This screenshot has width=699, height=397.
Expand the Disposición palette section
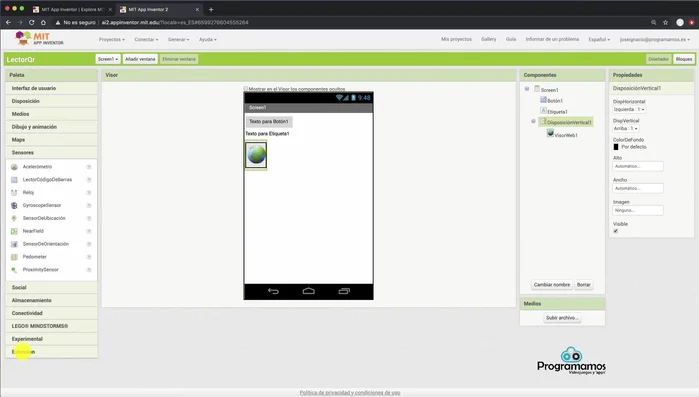click(x=52, y=101)
